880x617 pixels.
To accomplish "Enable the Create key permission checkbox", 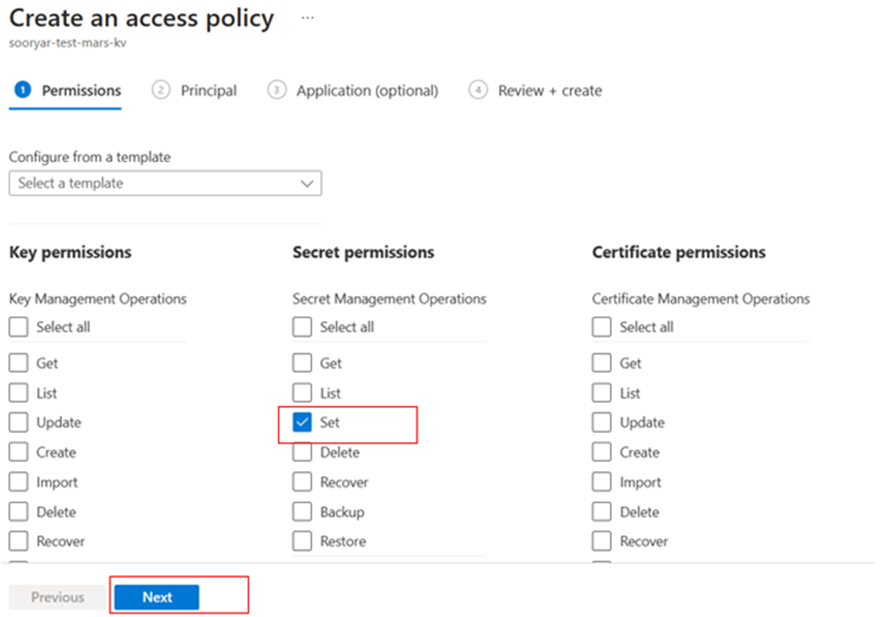I will [19, 452].
